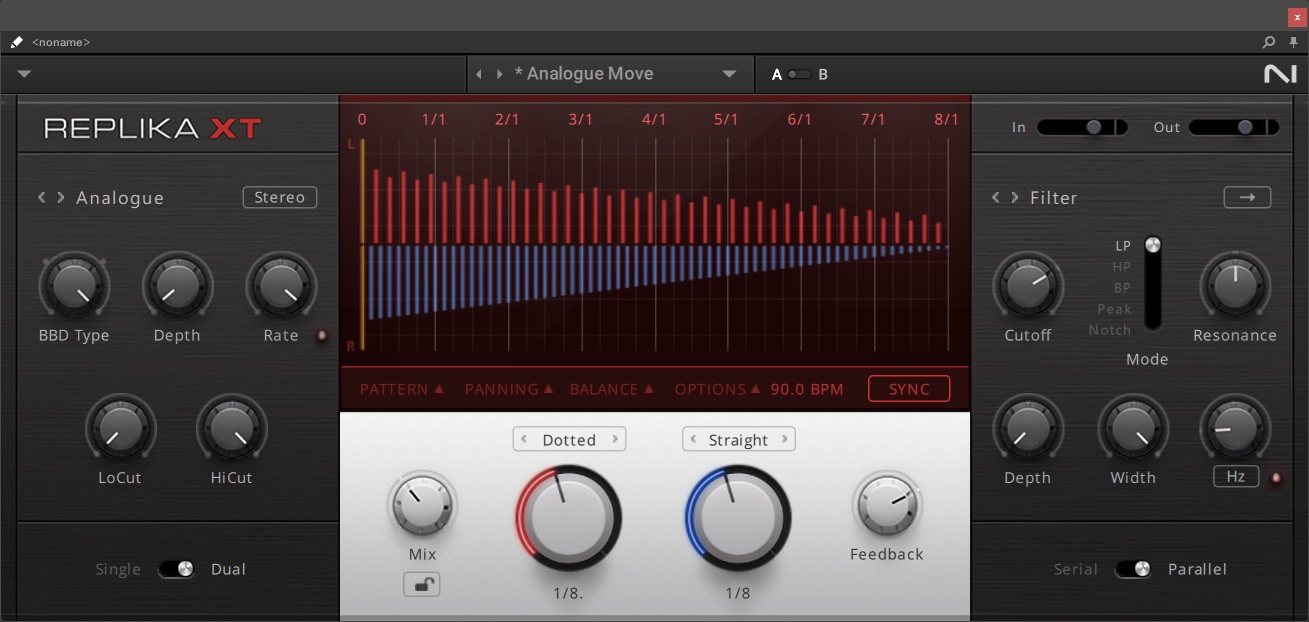Click the Mix knob
Viewport: 1309px width, 622px height.
pos(422,506)
